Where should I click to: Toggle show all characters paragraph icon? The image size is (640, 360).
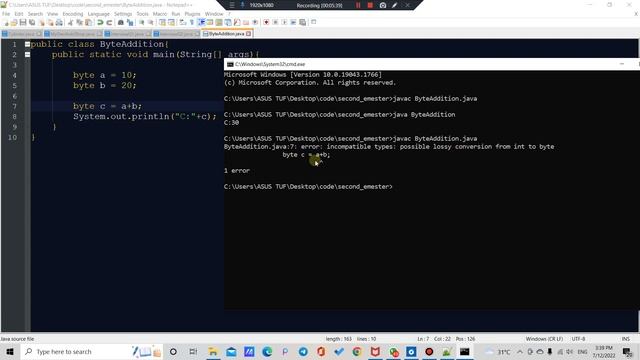[x=191, y=22]
